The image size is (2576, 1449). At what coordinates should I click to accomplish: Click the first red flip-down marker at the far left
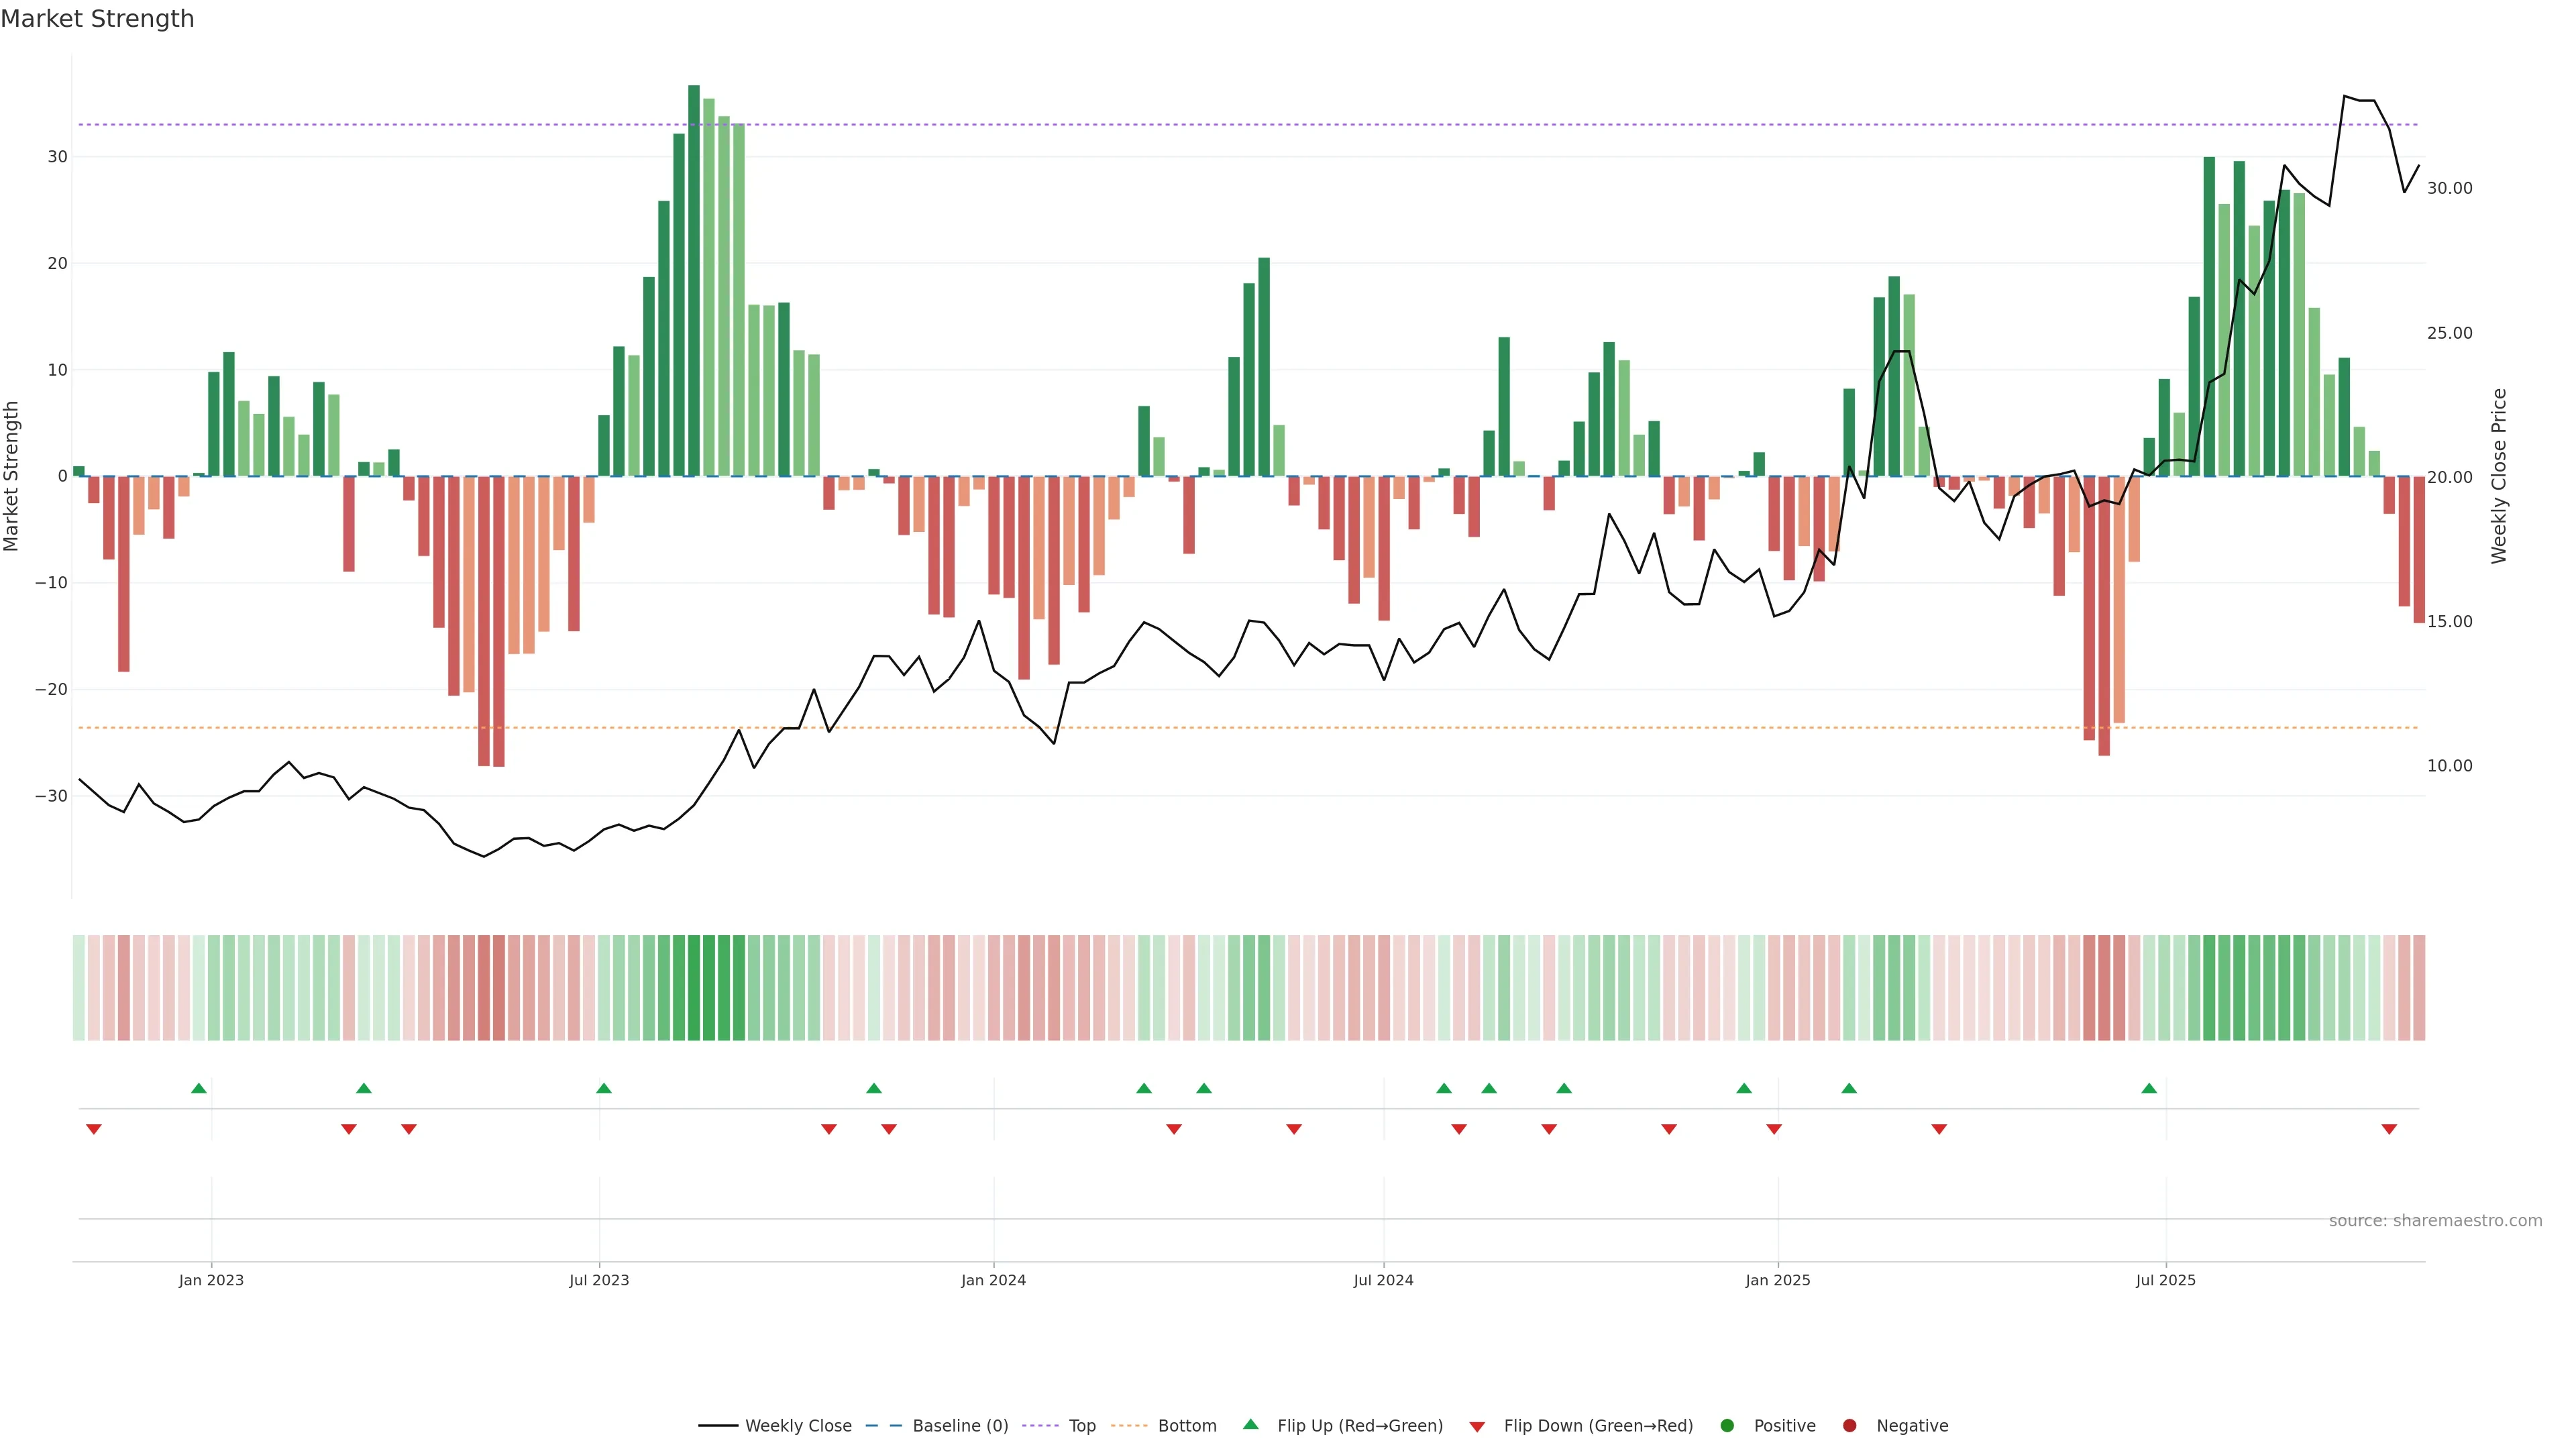pos(94,1129)
